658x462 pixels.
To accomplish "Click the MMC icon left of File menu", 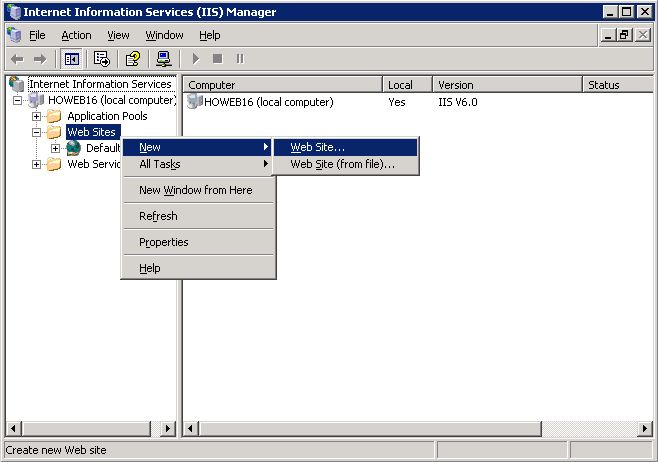I will point(14,35).
